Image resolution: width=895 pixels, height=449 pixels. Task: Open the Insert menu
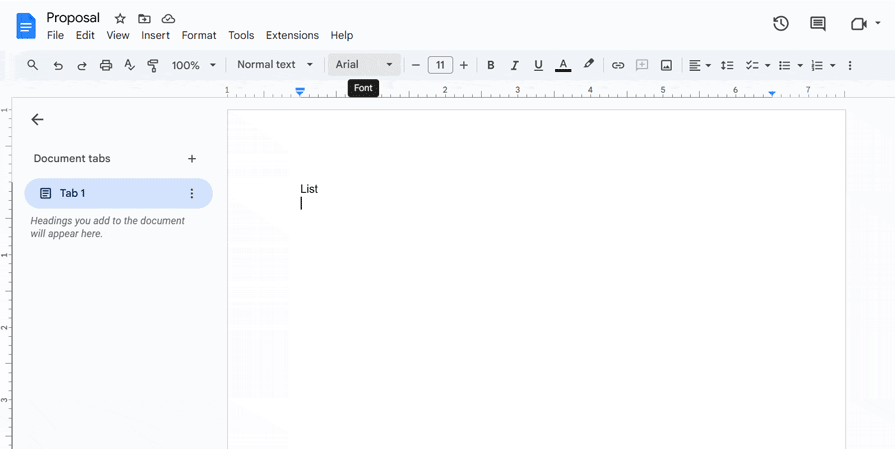coord(155,35)
